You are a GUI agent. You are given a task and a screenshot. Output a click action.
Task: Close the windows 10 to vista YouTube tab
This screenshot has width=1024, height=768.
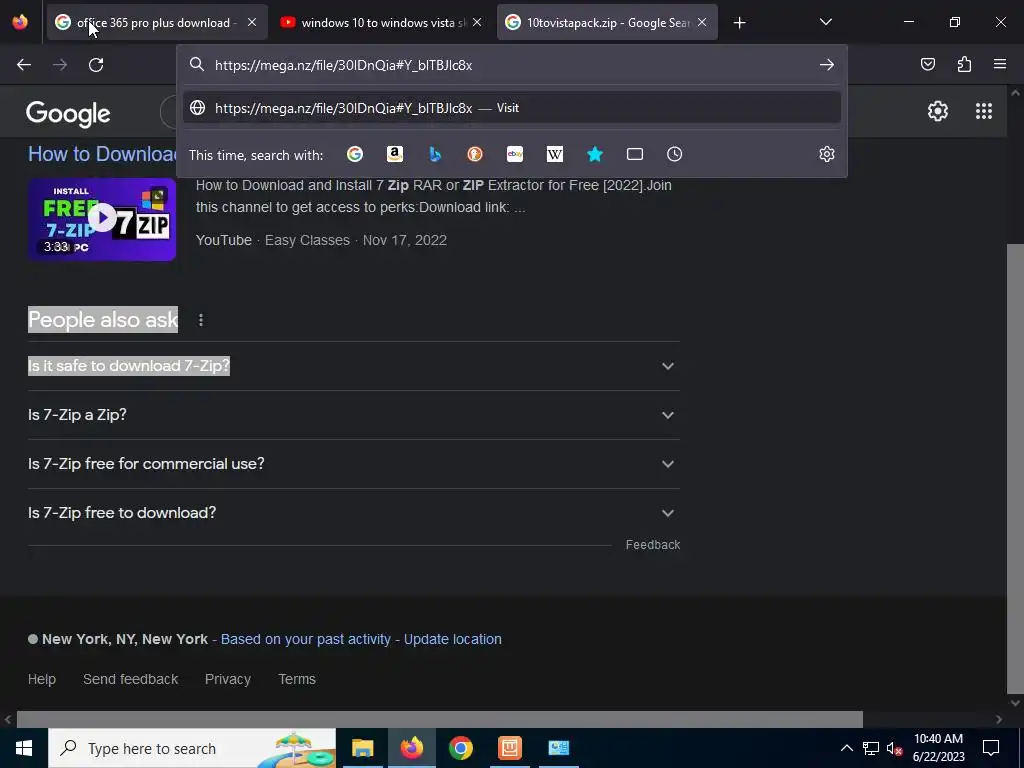tap(477, 22)
